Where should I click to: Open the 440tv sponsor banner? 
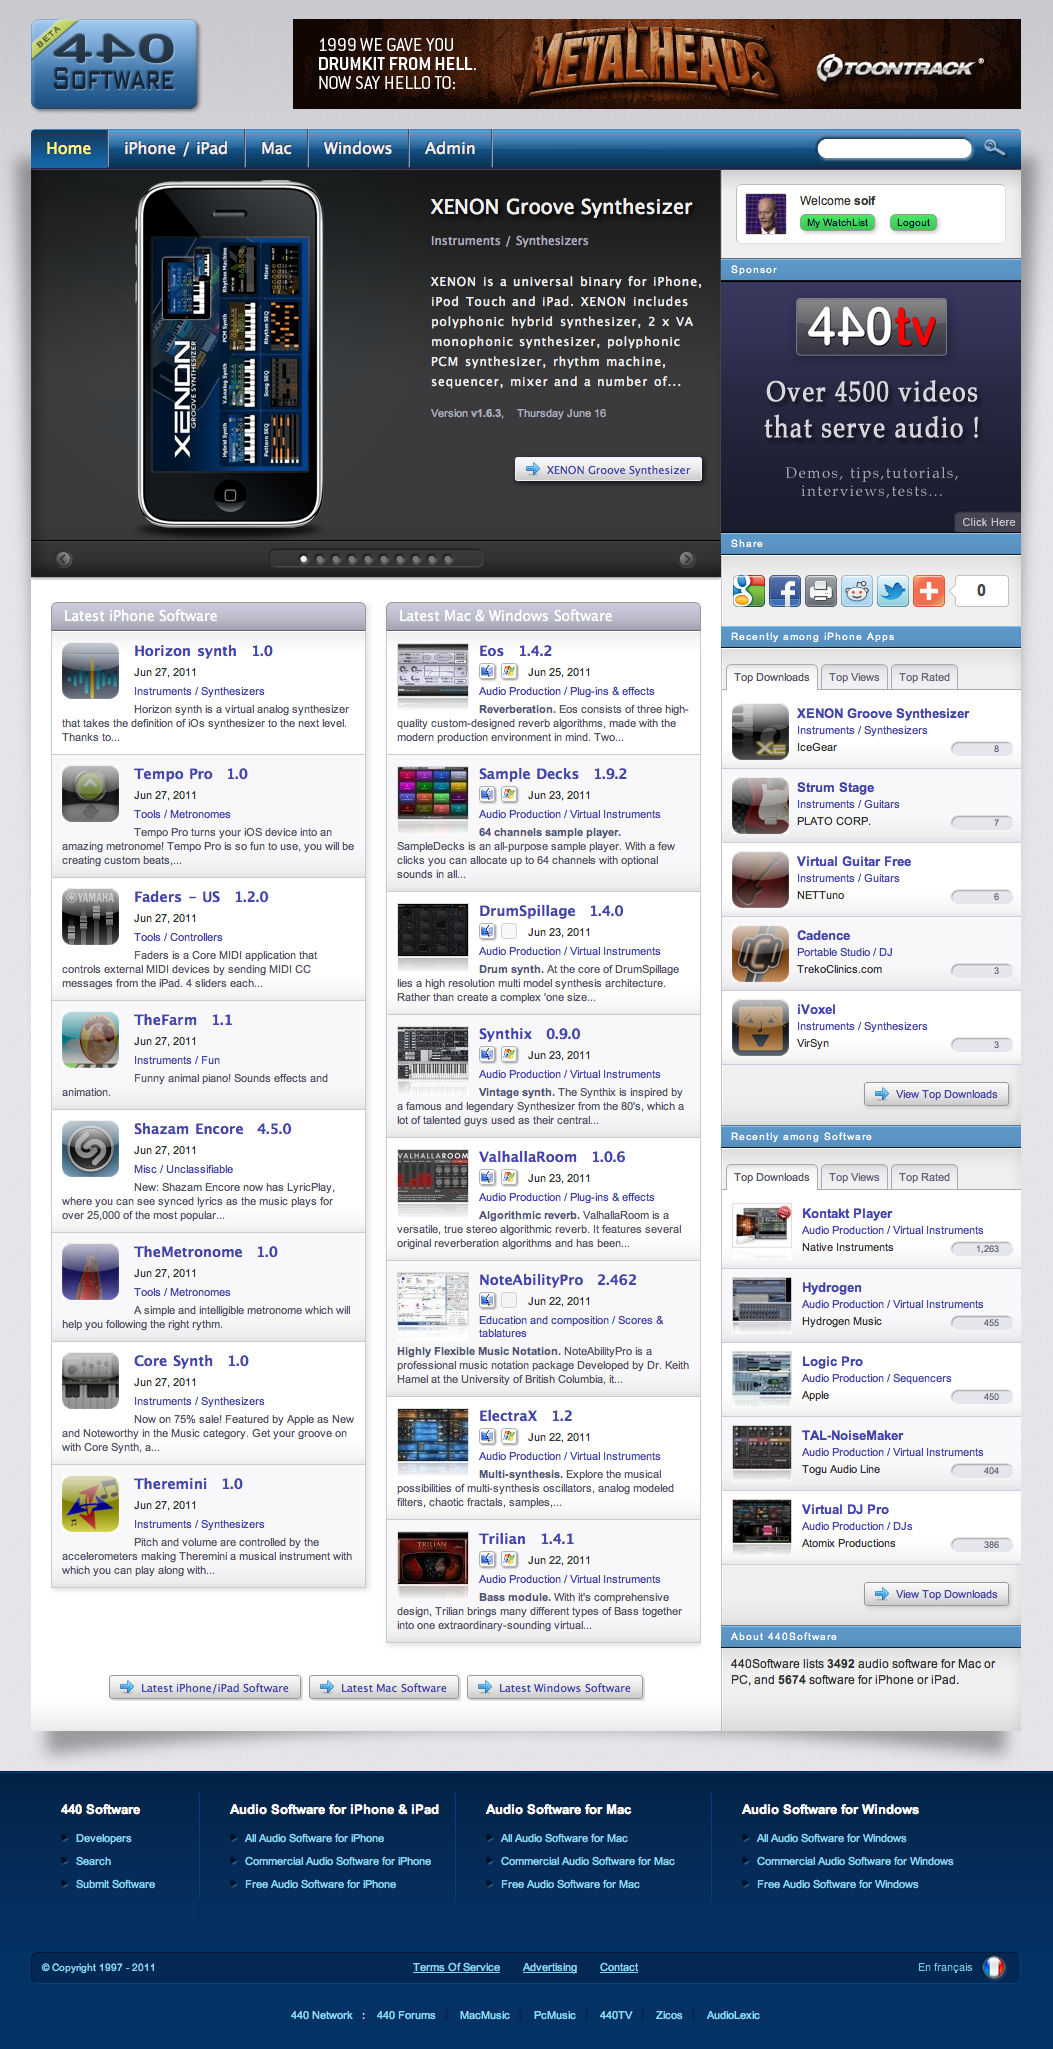871,406
